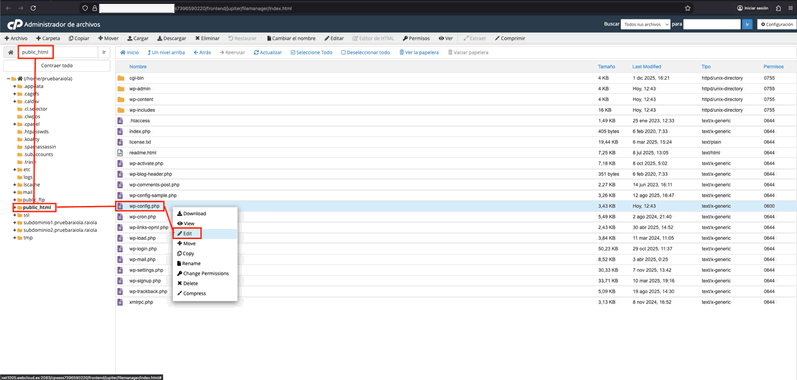The image size is (797, 380).
Task: Open Ver la papelera
Action: click(419, 52)
